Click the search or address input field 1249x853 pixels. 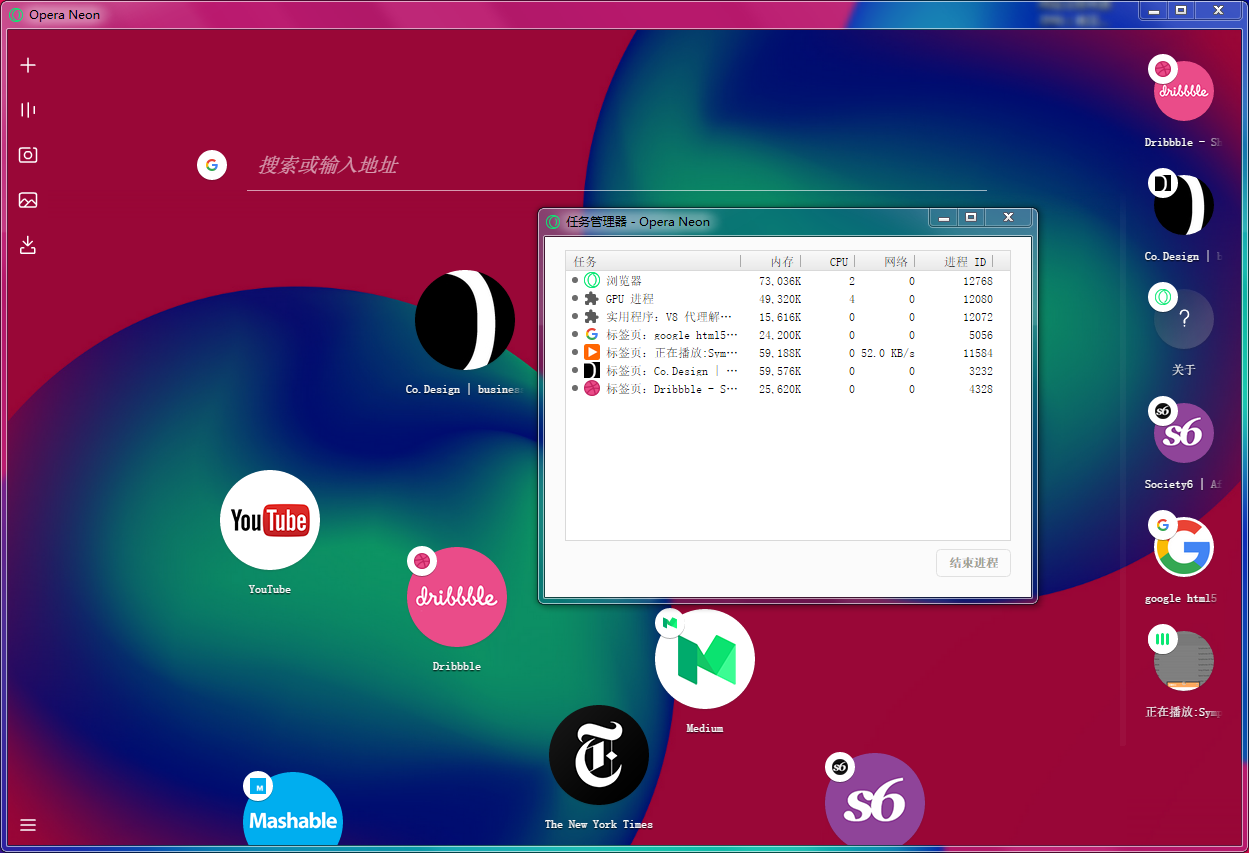[x=615, y=166]
